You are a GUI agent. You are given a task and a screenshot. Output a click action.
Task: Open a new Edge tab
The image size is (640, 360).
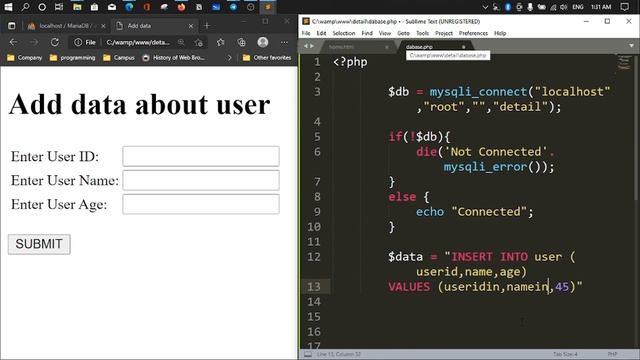click(207, 26)
